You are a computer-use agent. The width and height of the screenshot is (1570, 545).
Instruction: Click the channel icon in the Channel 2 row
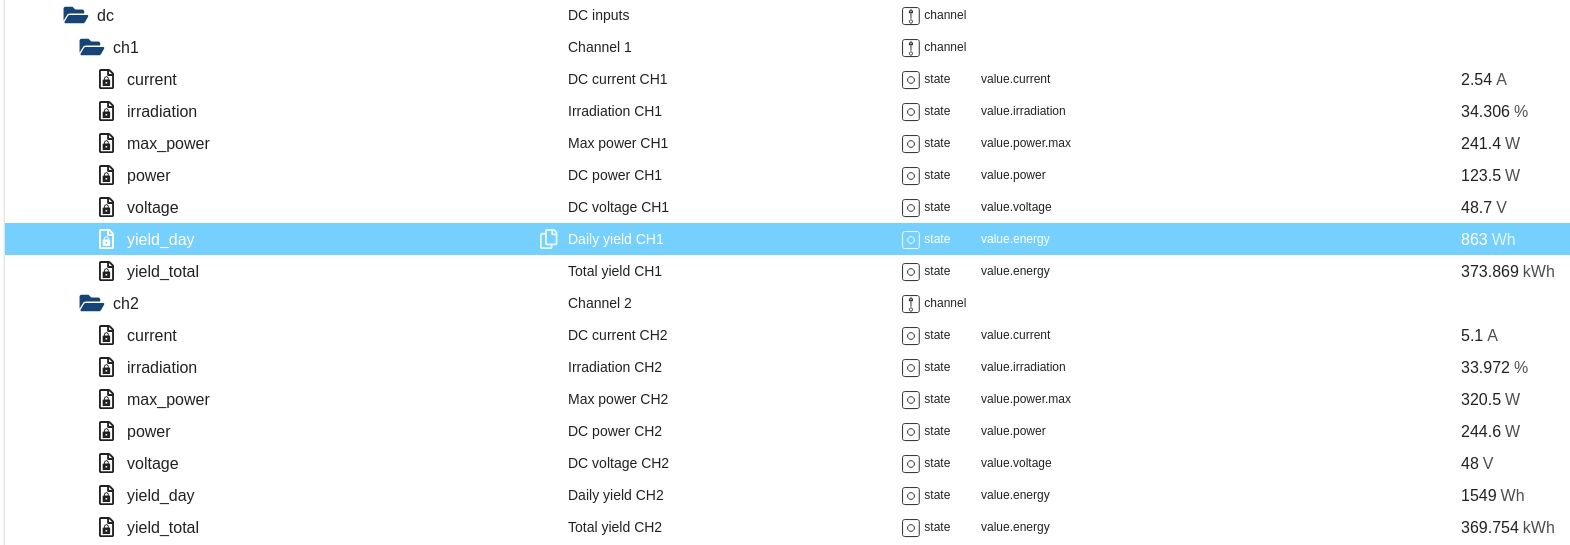[910, 304]
